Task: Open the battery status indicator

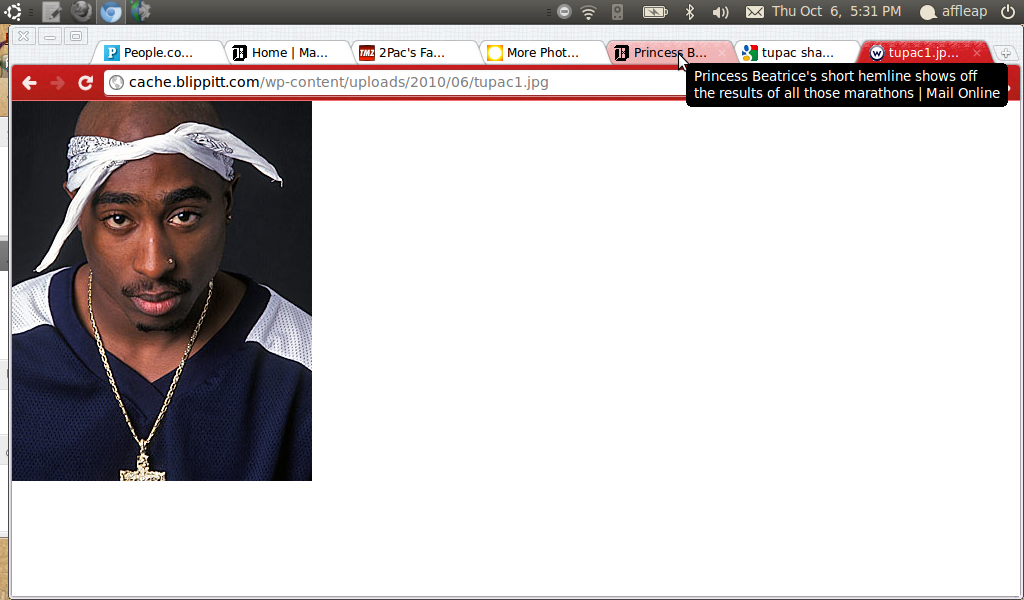Action: click(655, 12)
